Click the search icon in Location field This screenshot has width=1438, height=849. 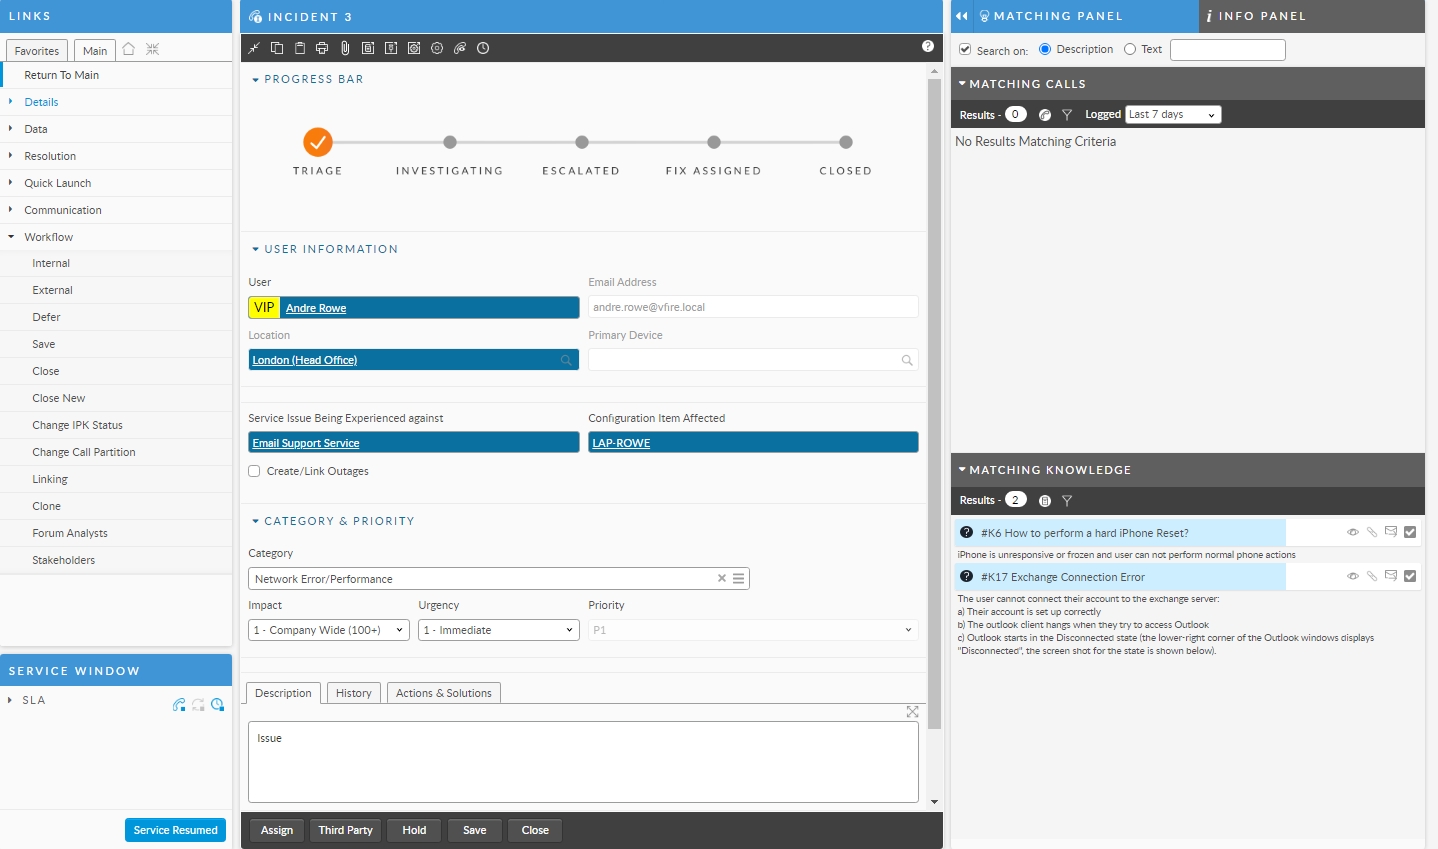[566, 360]
